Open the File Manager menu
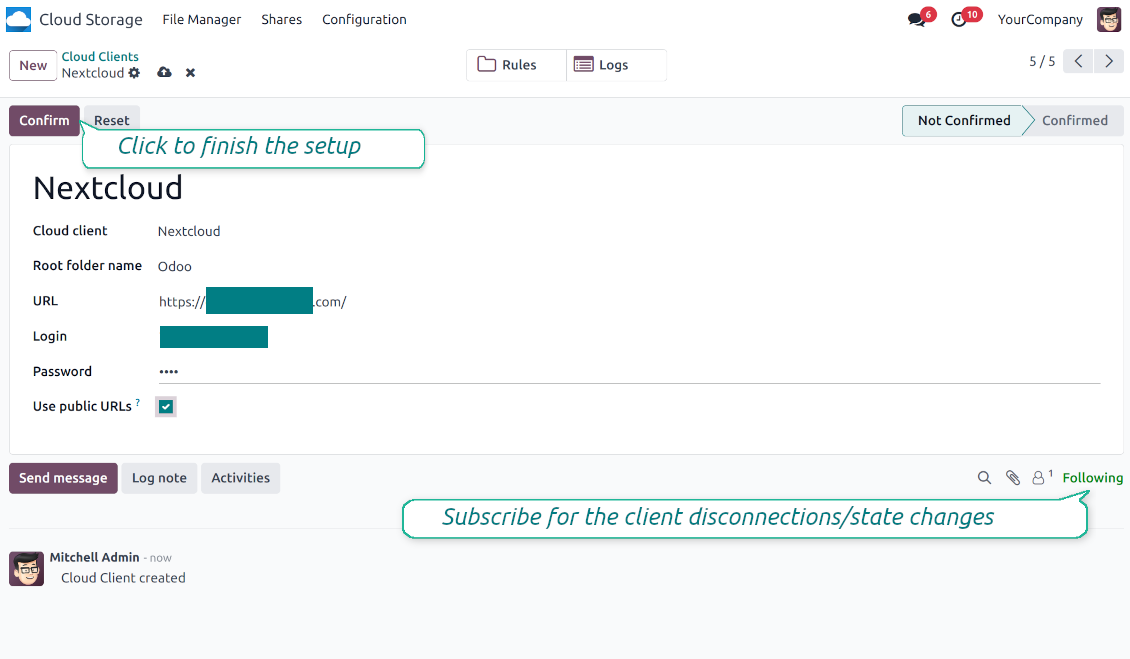The width and height of the screenshot is (1130, 659). coord(202,19)
